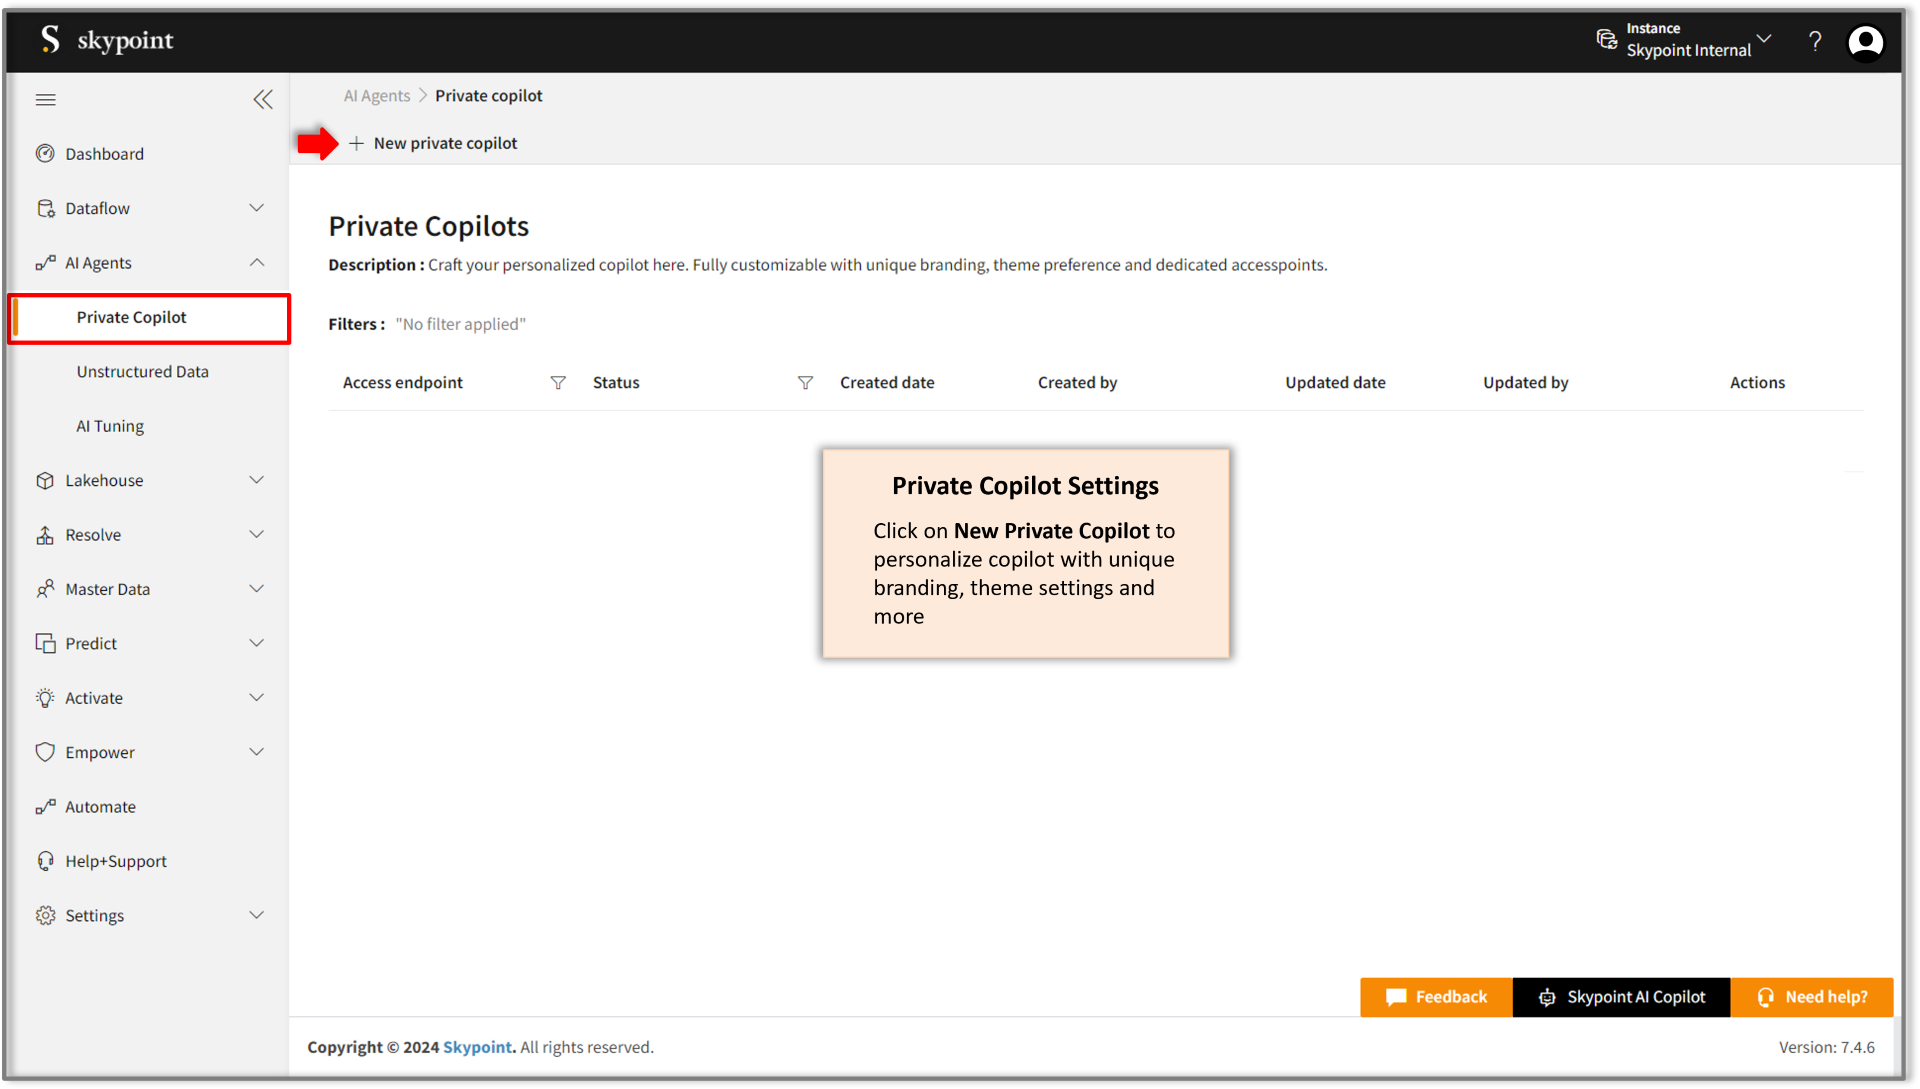
Task: Click the Feedback chat bubble icon
Action: coord(1396,997)
